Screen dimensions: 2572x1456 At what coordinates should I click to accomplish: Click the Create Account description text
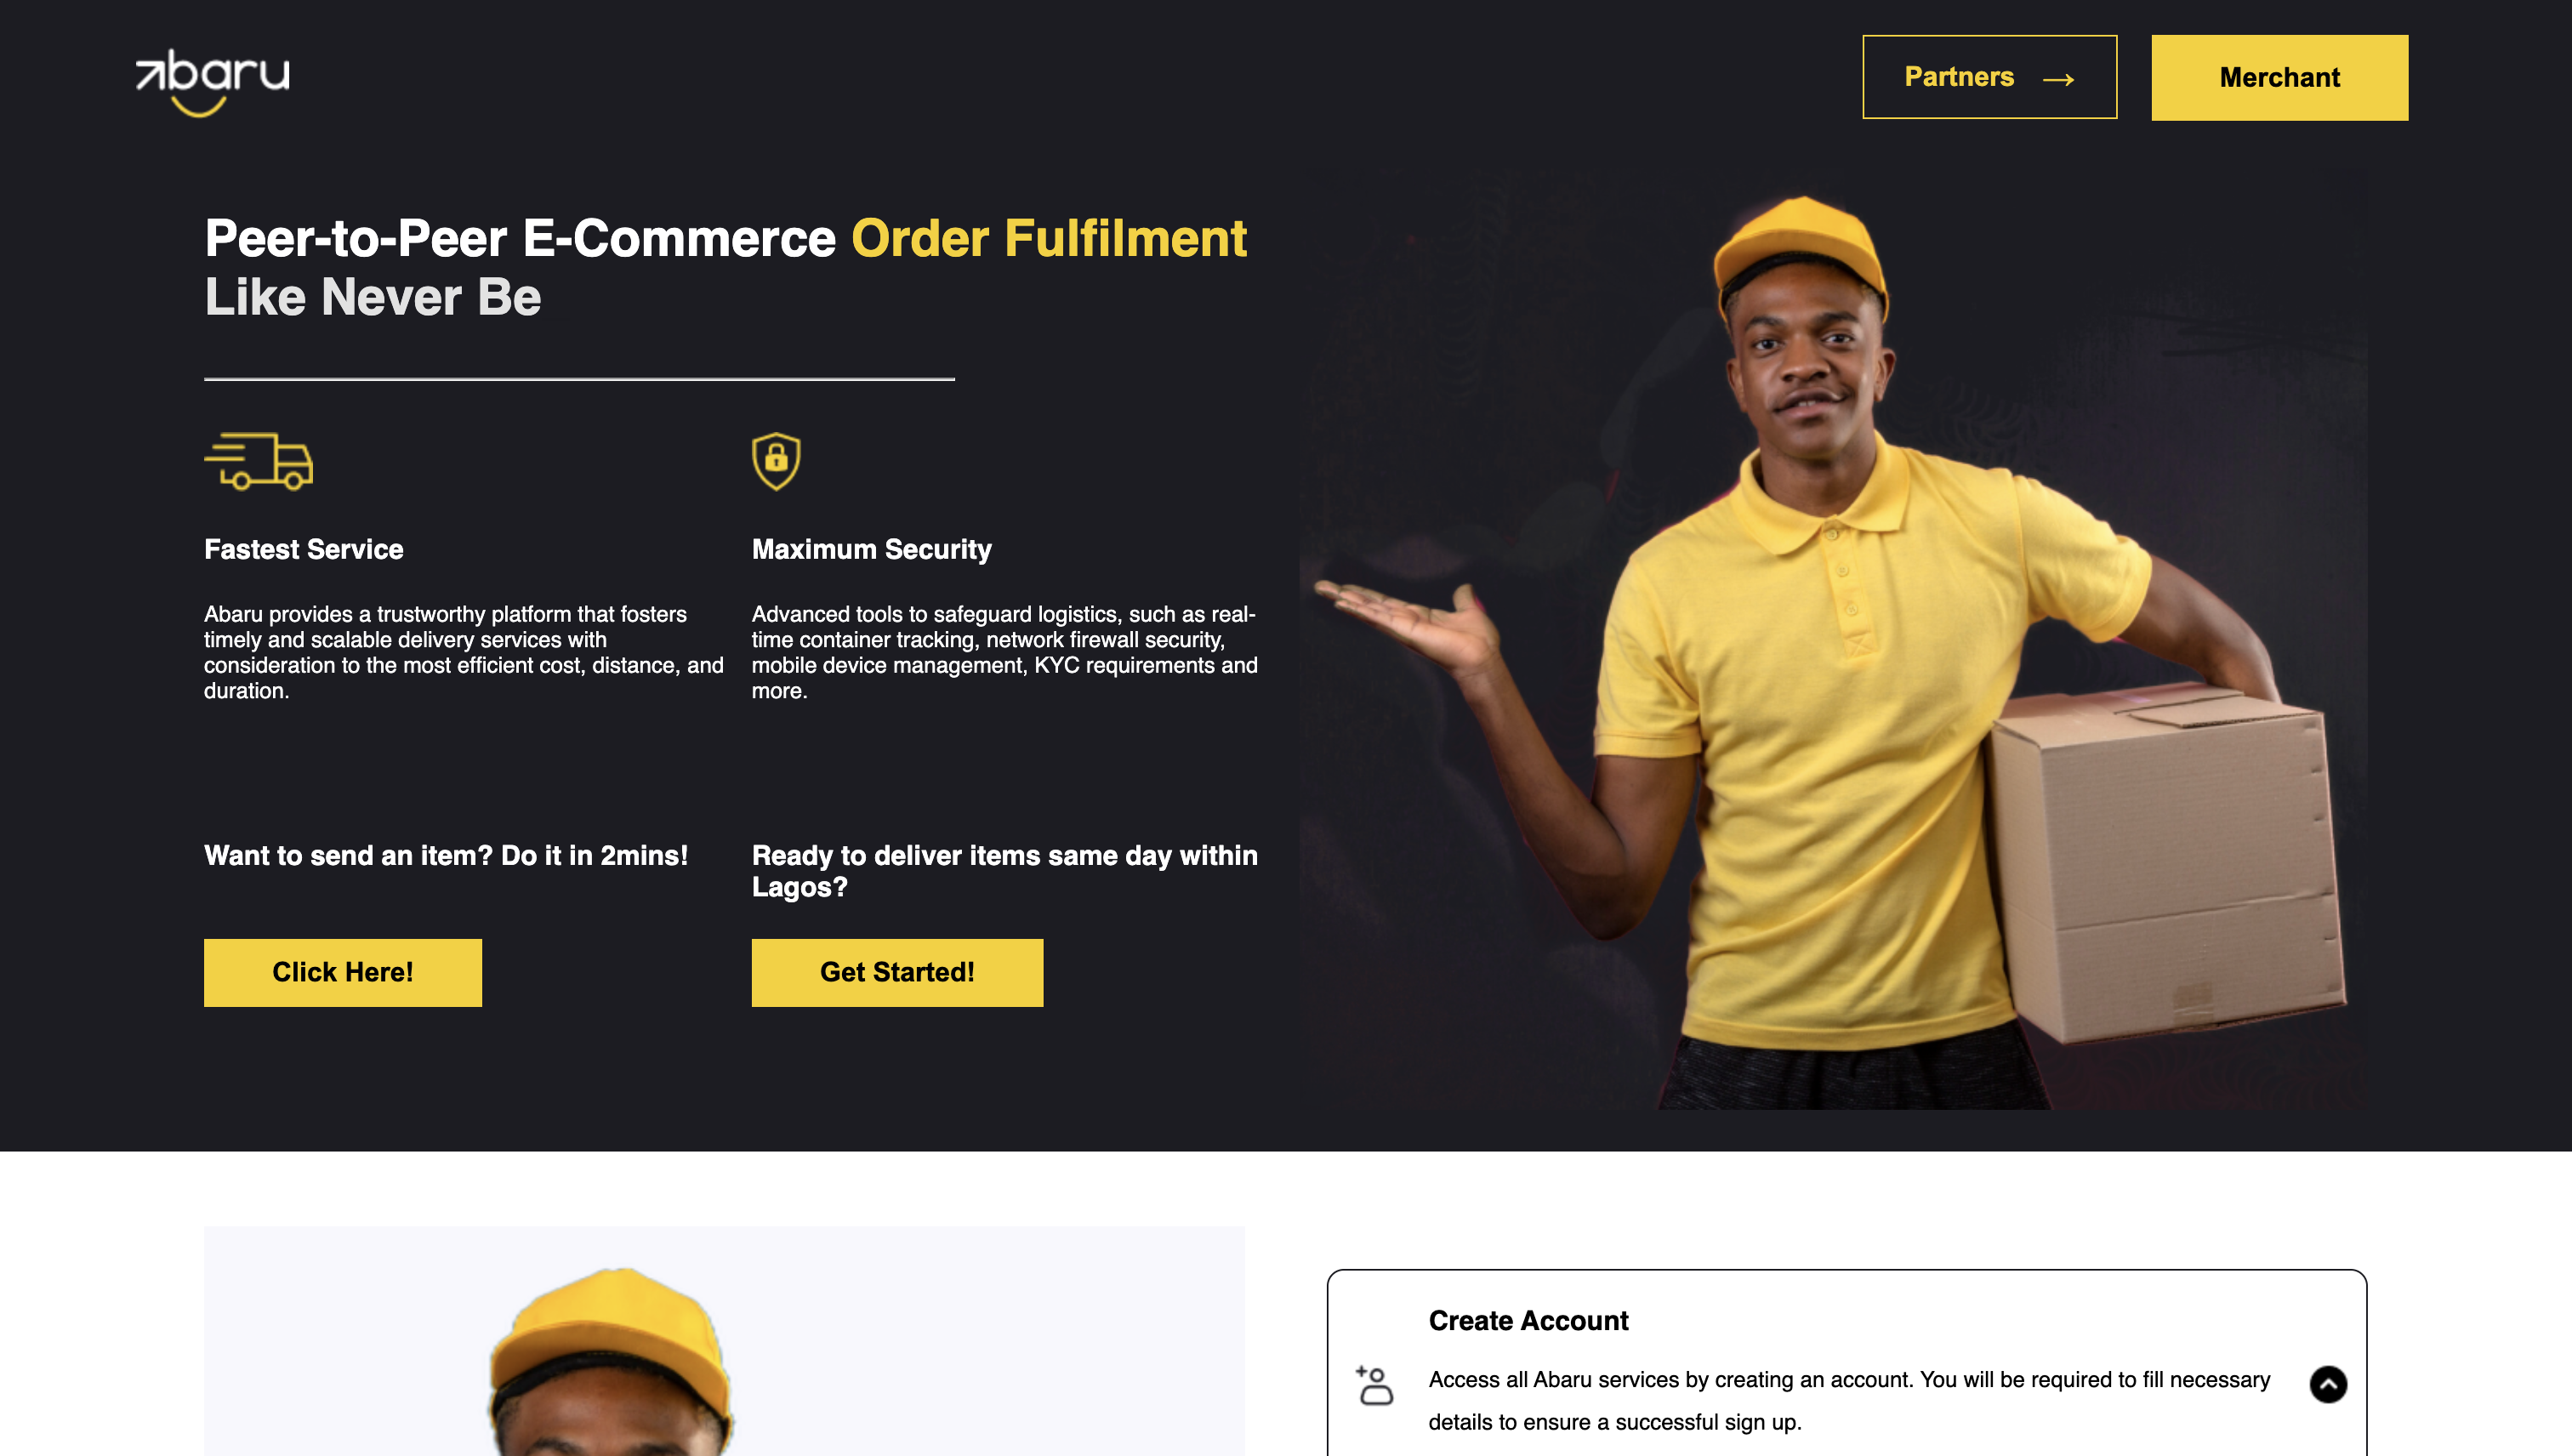[1849, 1400]
